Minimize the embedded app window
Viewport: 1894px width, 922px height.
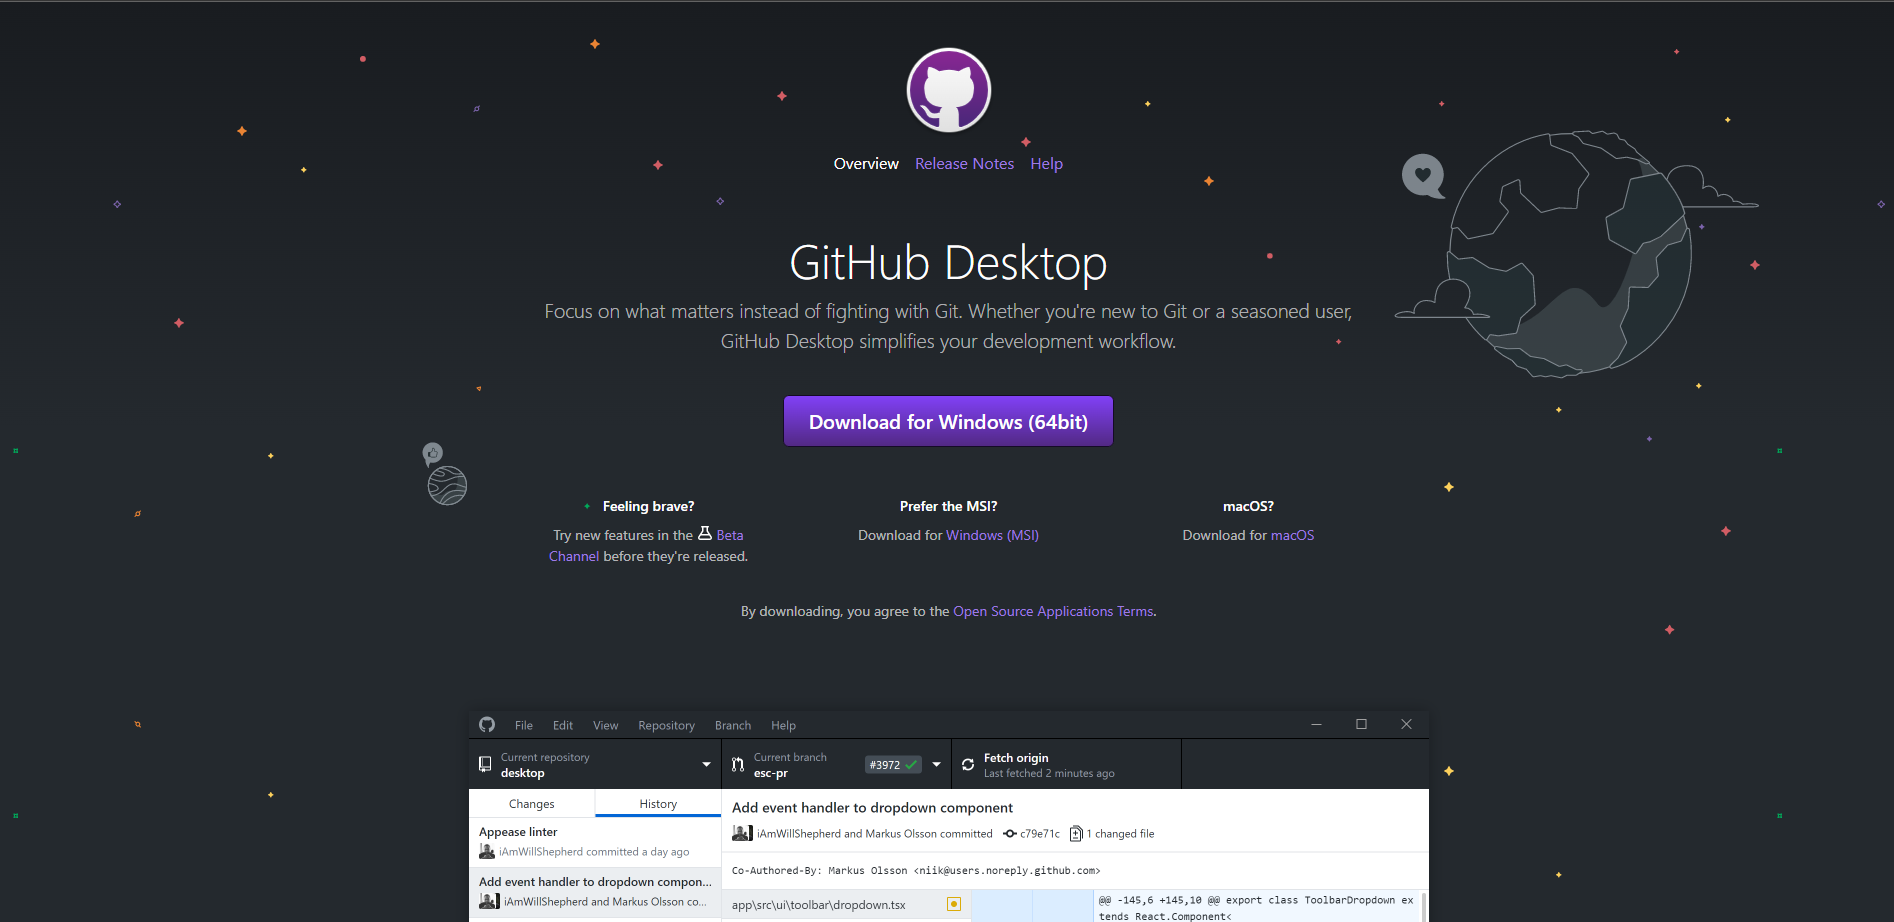(x=1316, y=724)
